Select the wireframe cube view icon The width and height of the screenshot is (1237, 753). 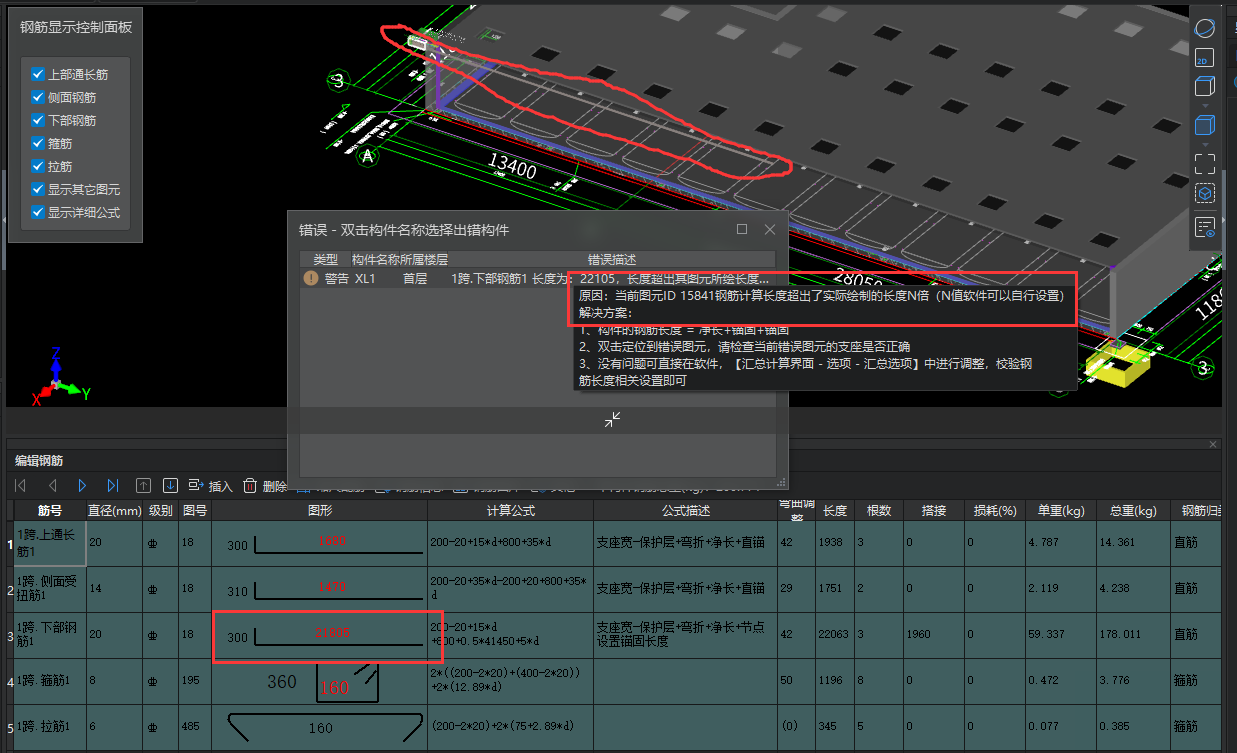1205,87
